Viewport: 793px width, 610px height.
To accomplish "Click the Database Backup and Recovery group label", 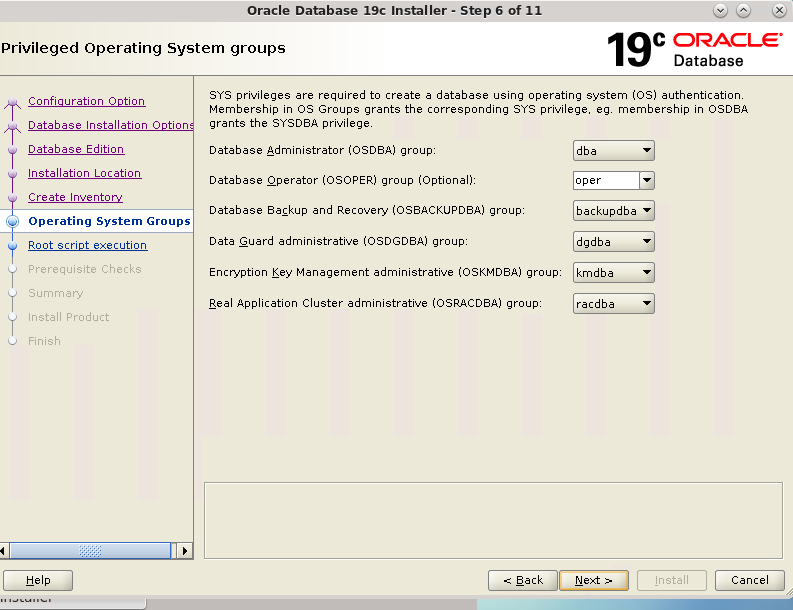I will [x=367, y=210].
